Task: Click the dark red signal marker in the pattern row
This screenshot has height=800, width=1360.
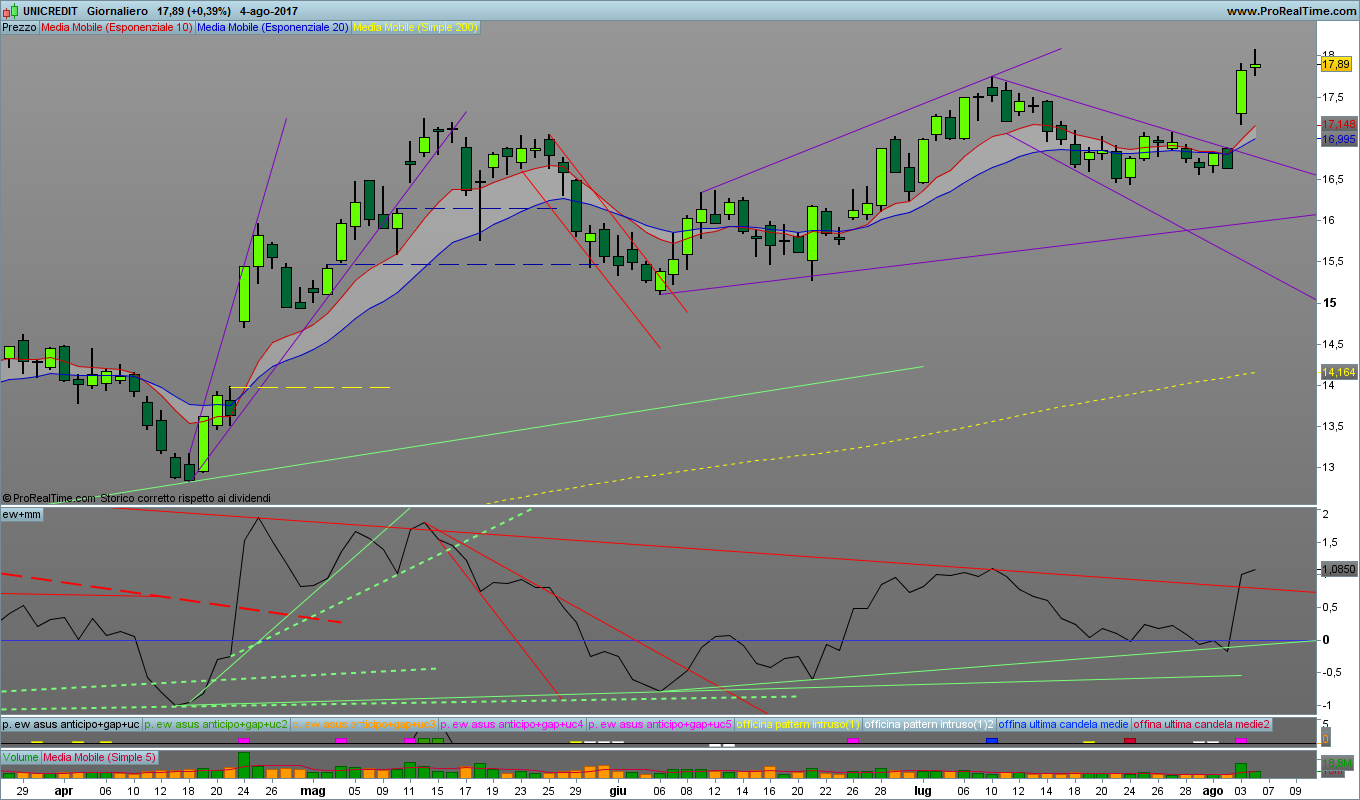Action: coord(1130,741)
